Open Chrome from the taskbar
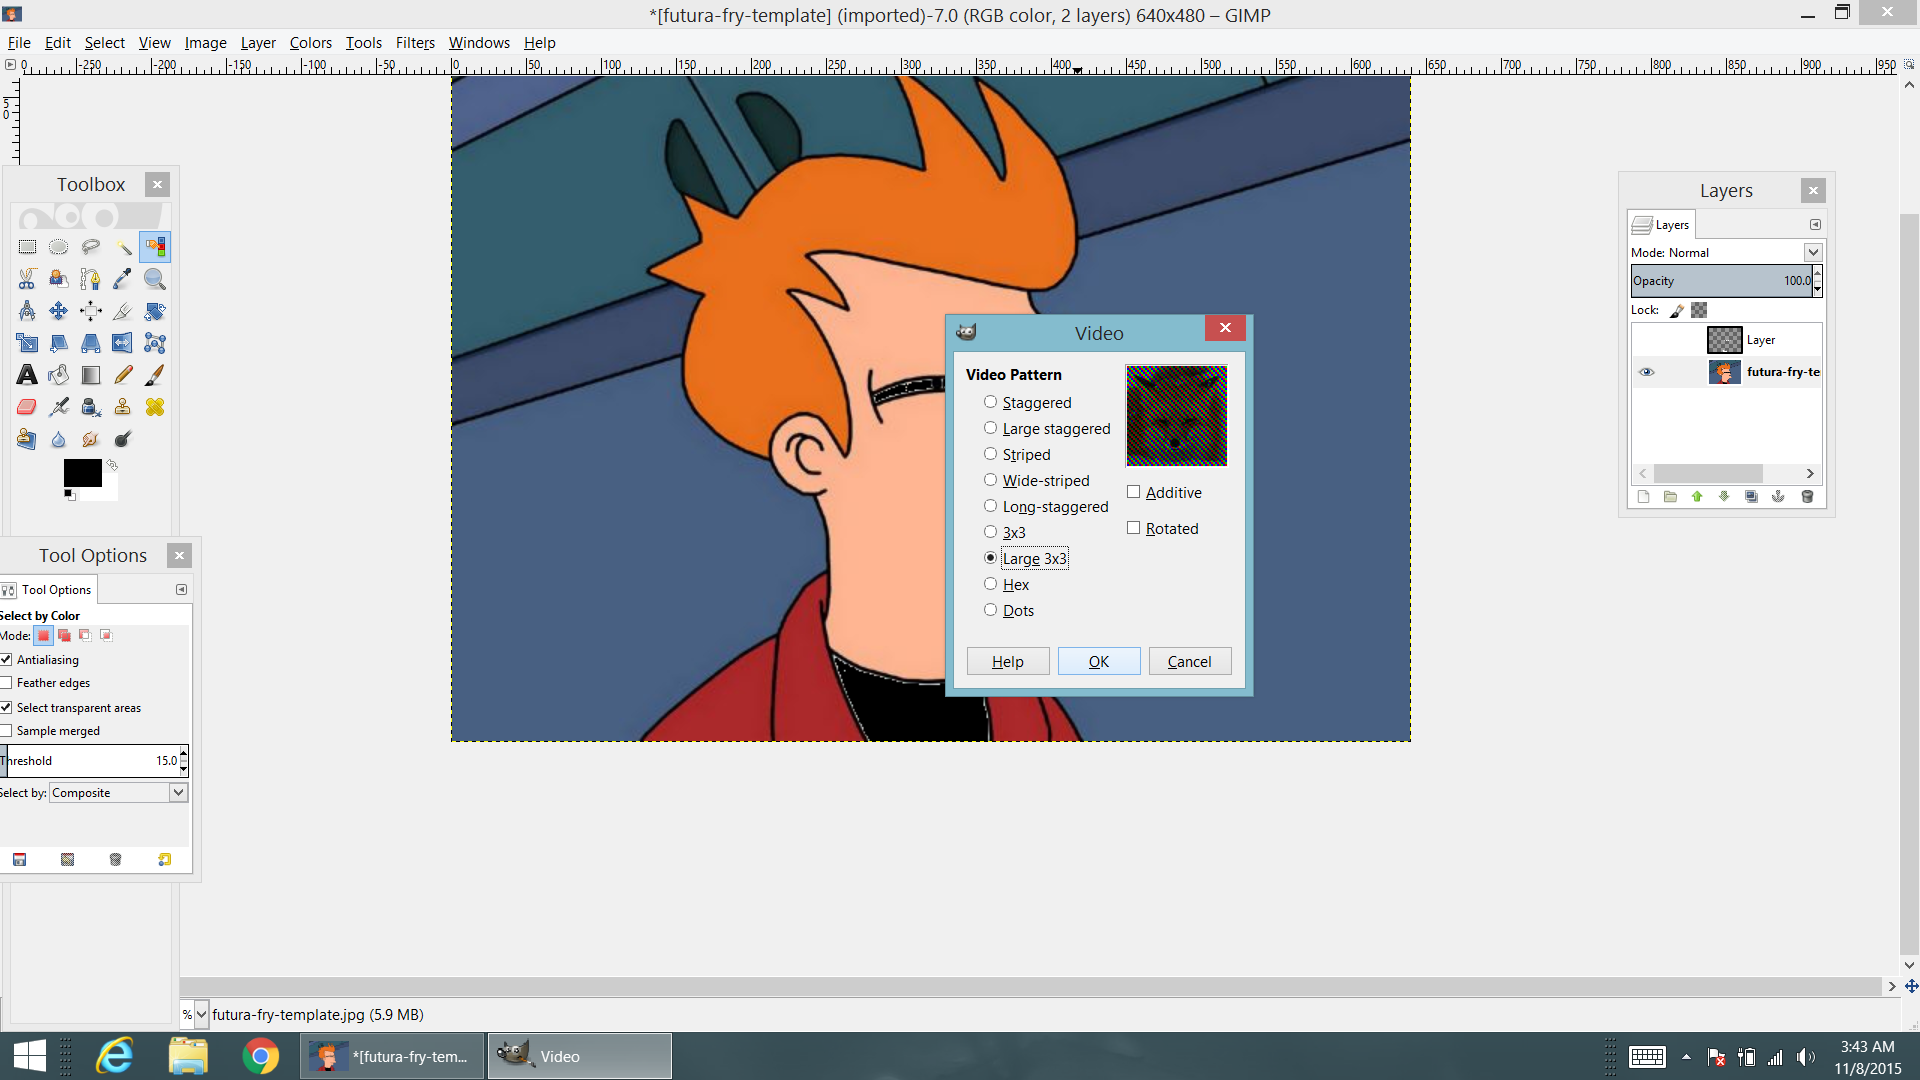The width and height of the screenshot is (1920, 1080). pos(260,1056)
